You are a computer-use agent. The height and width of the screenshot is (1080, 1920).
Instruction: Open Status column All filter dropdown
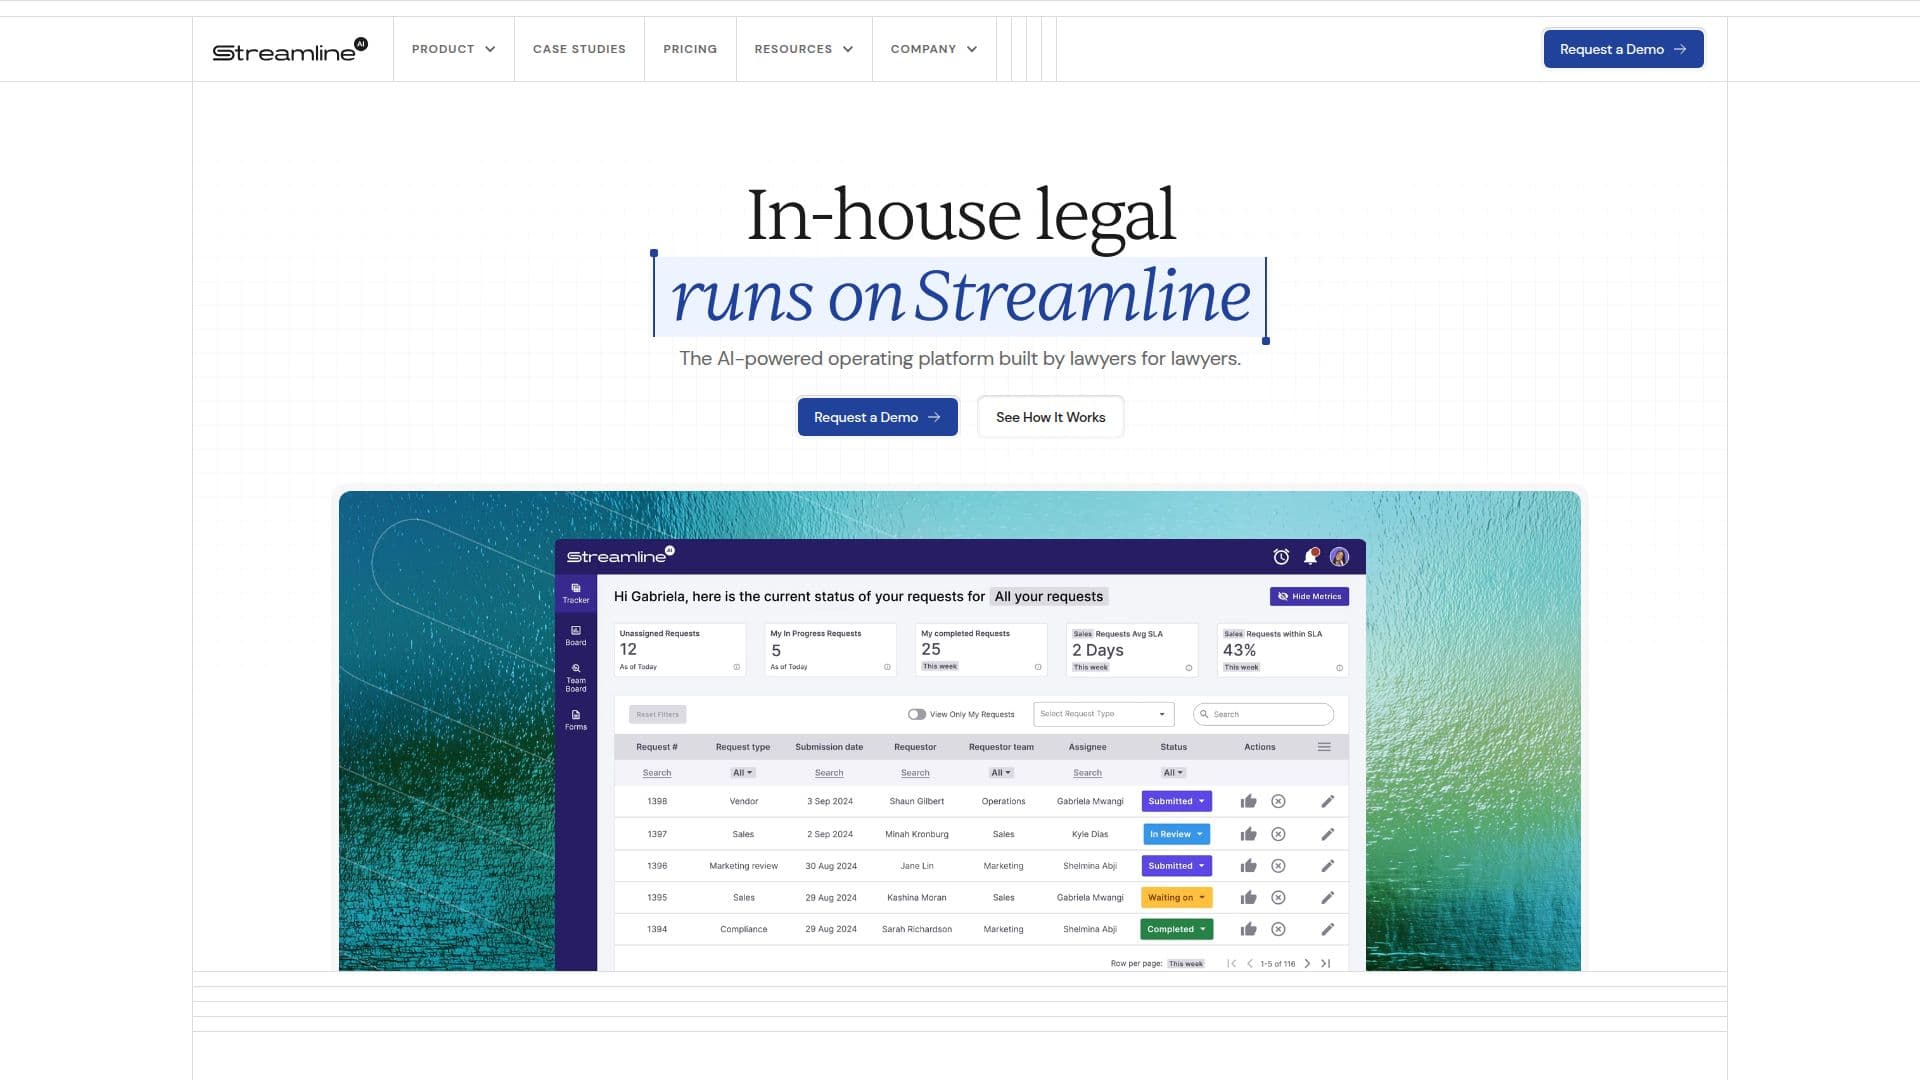1173,773
